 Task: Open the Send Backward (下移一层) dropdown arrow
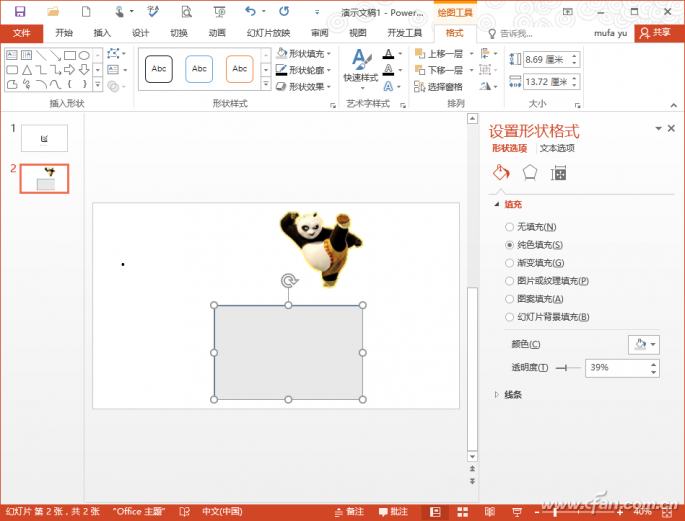(471, 70)
